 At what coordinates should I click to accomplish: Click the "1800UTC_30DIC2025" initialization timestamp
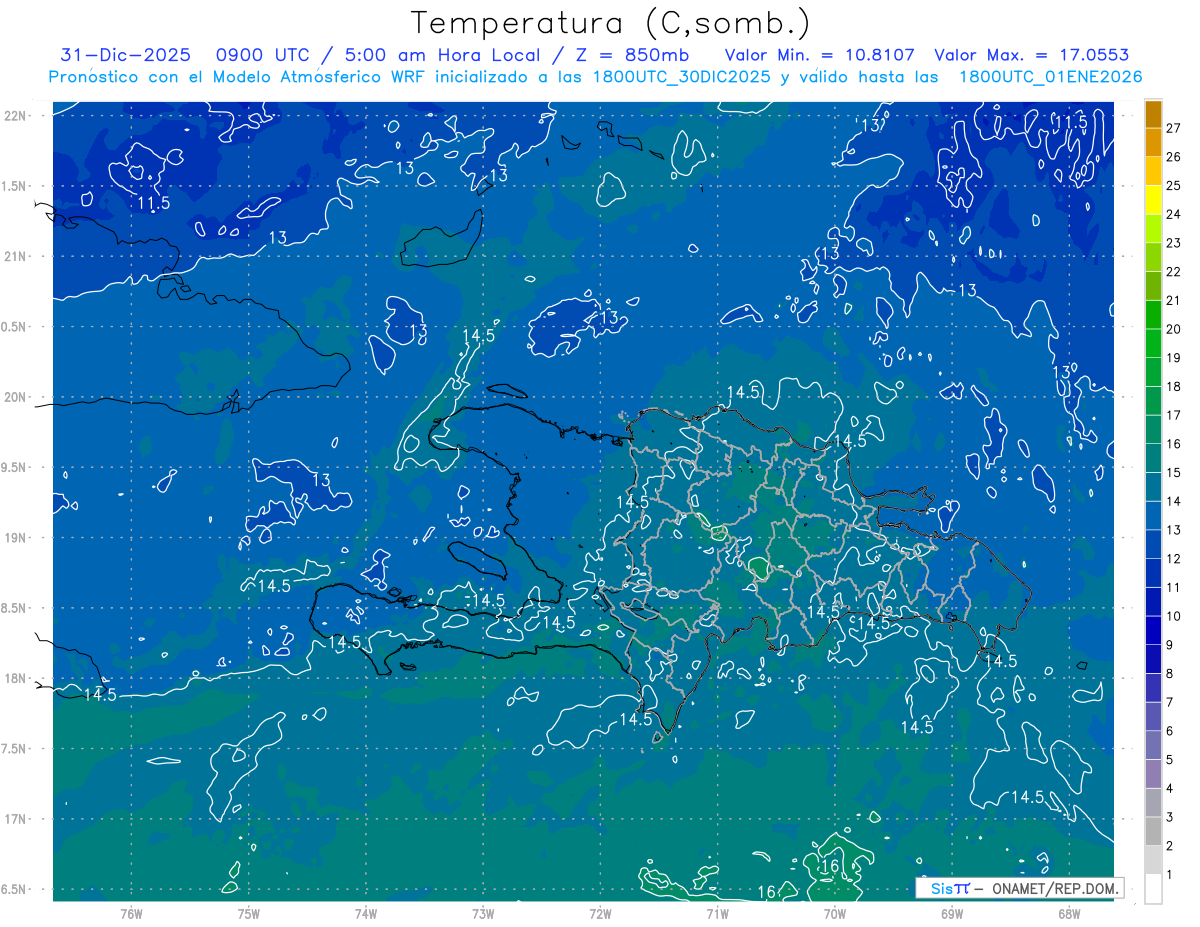coord(681,77)
